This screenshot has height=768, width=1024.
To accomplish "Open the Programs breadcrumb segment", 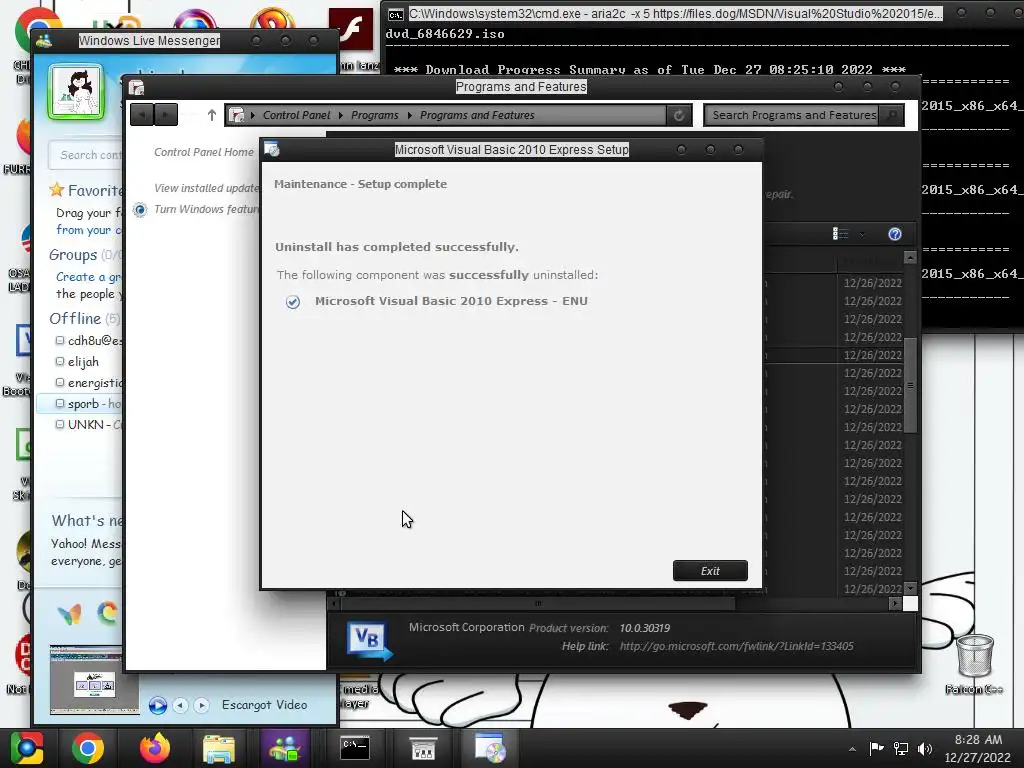I will (374, 115).
